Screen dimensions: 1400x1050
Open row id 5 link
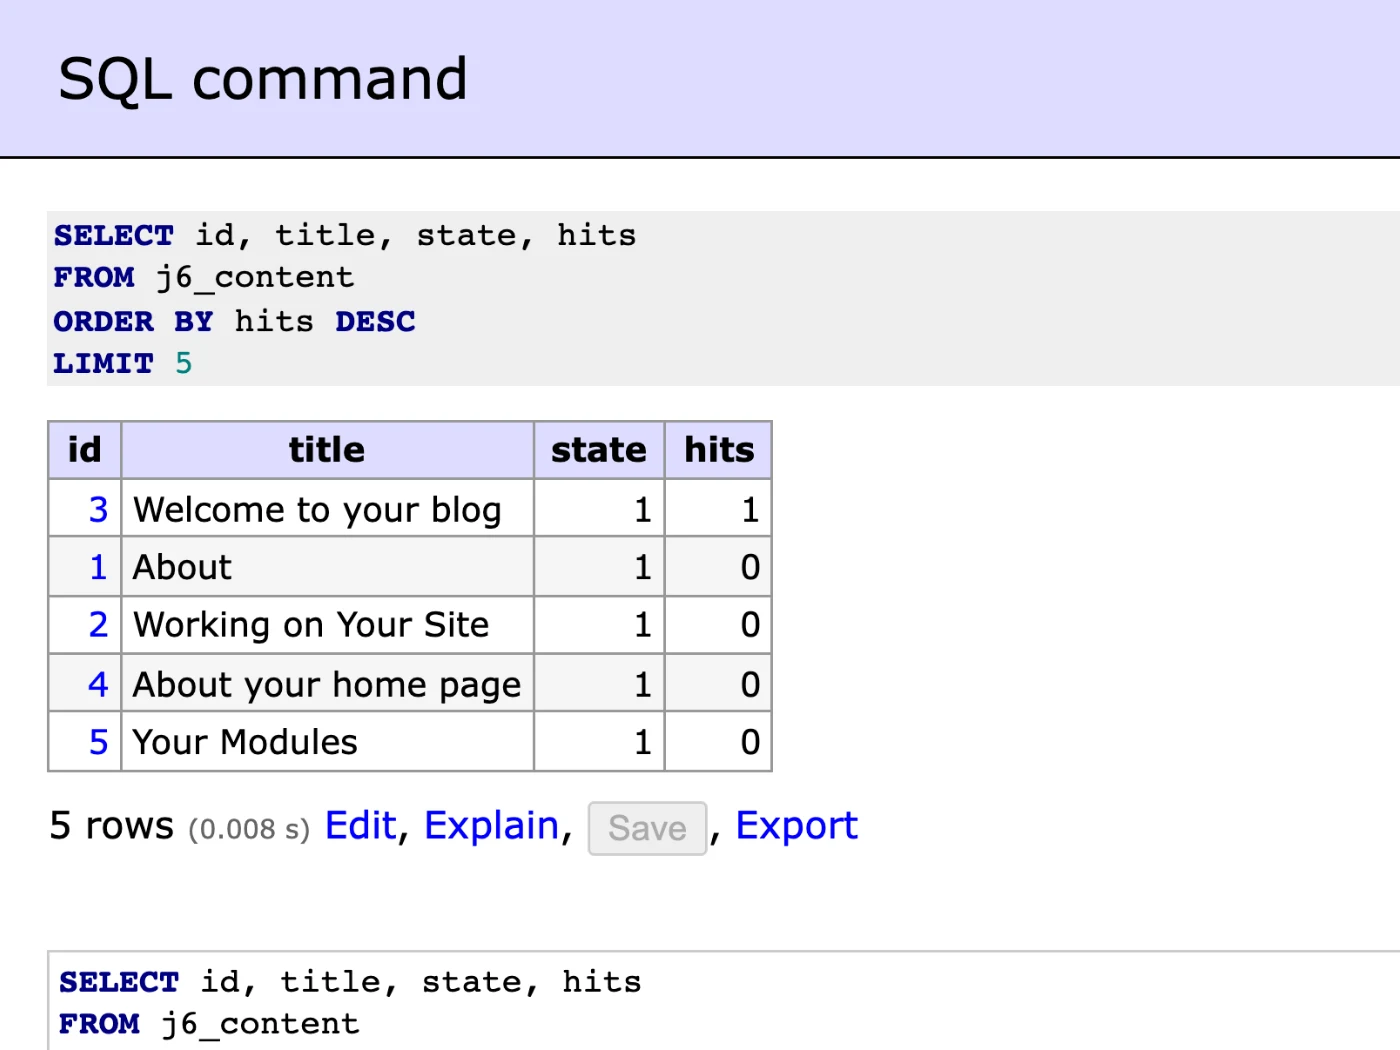[98, 742]
